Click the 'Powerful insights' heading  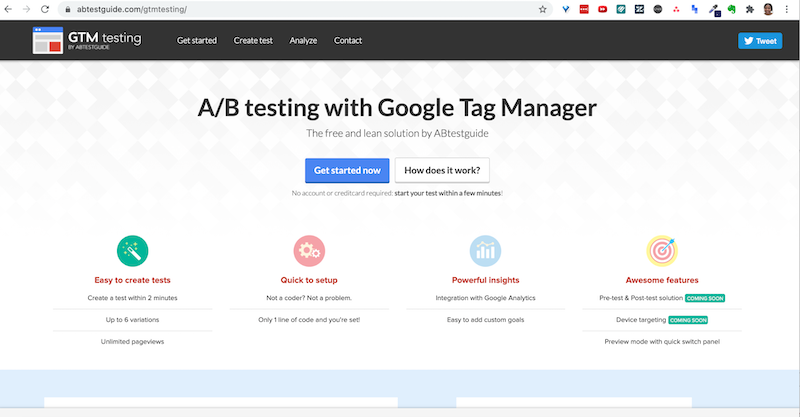tap(486, 280)
